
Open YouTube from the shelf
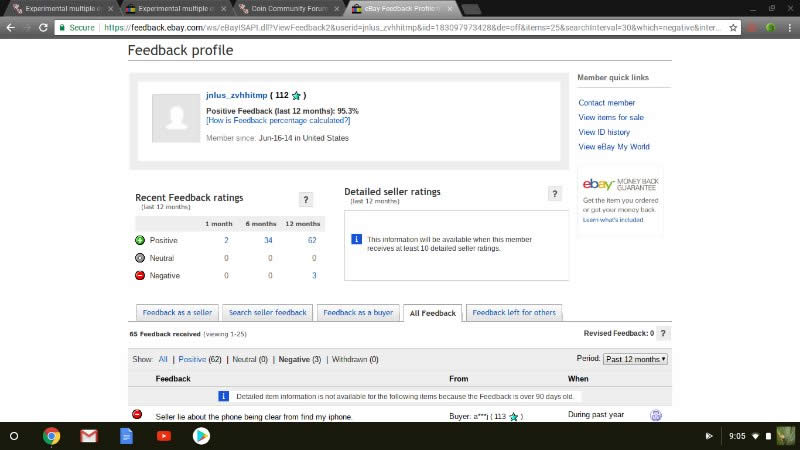pyautogui.click(x=164, y=436)
